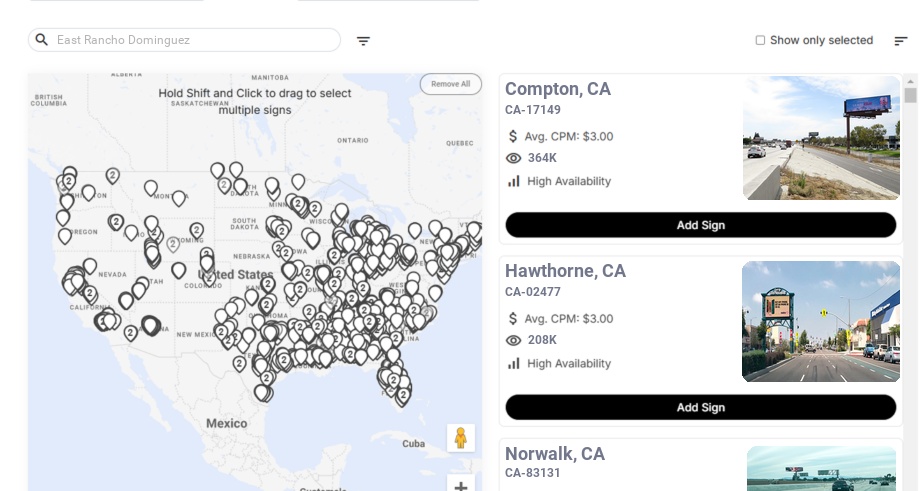Open the filter options icon beside search
This screenshot has width=920, height=491.
coord(363,41)
